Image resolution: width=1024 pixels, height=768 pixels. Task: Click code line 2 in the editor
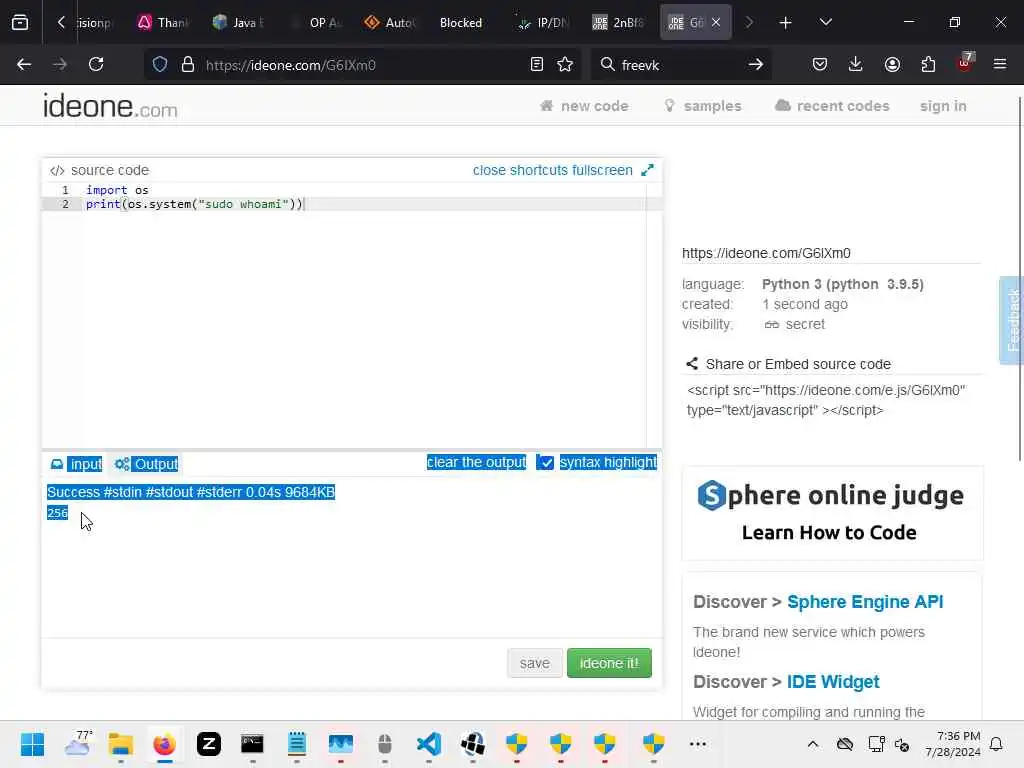pyautogui.click(x=353, y=204)
